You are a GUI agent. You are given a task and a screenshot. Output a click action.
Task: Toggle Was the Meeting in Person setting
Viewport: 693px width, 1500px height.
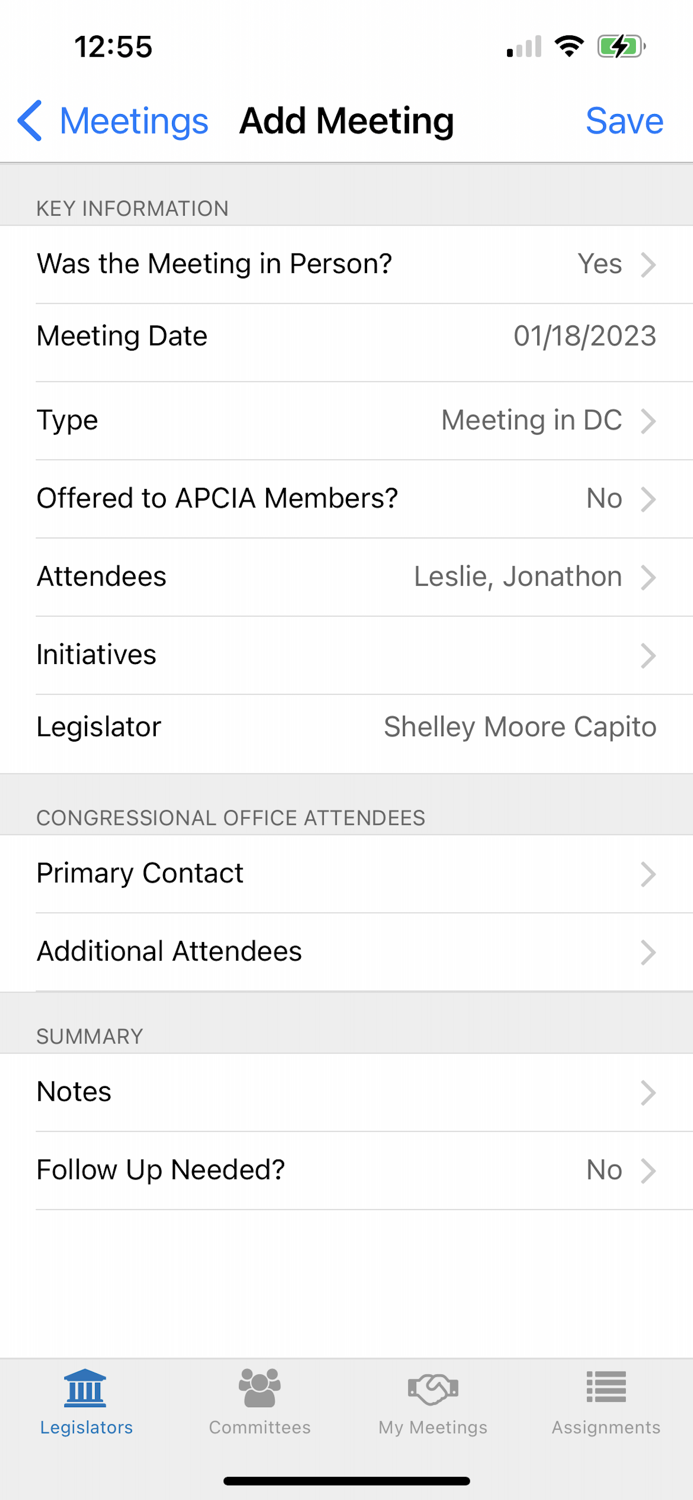pyautogui.click(x=346, y=263)
